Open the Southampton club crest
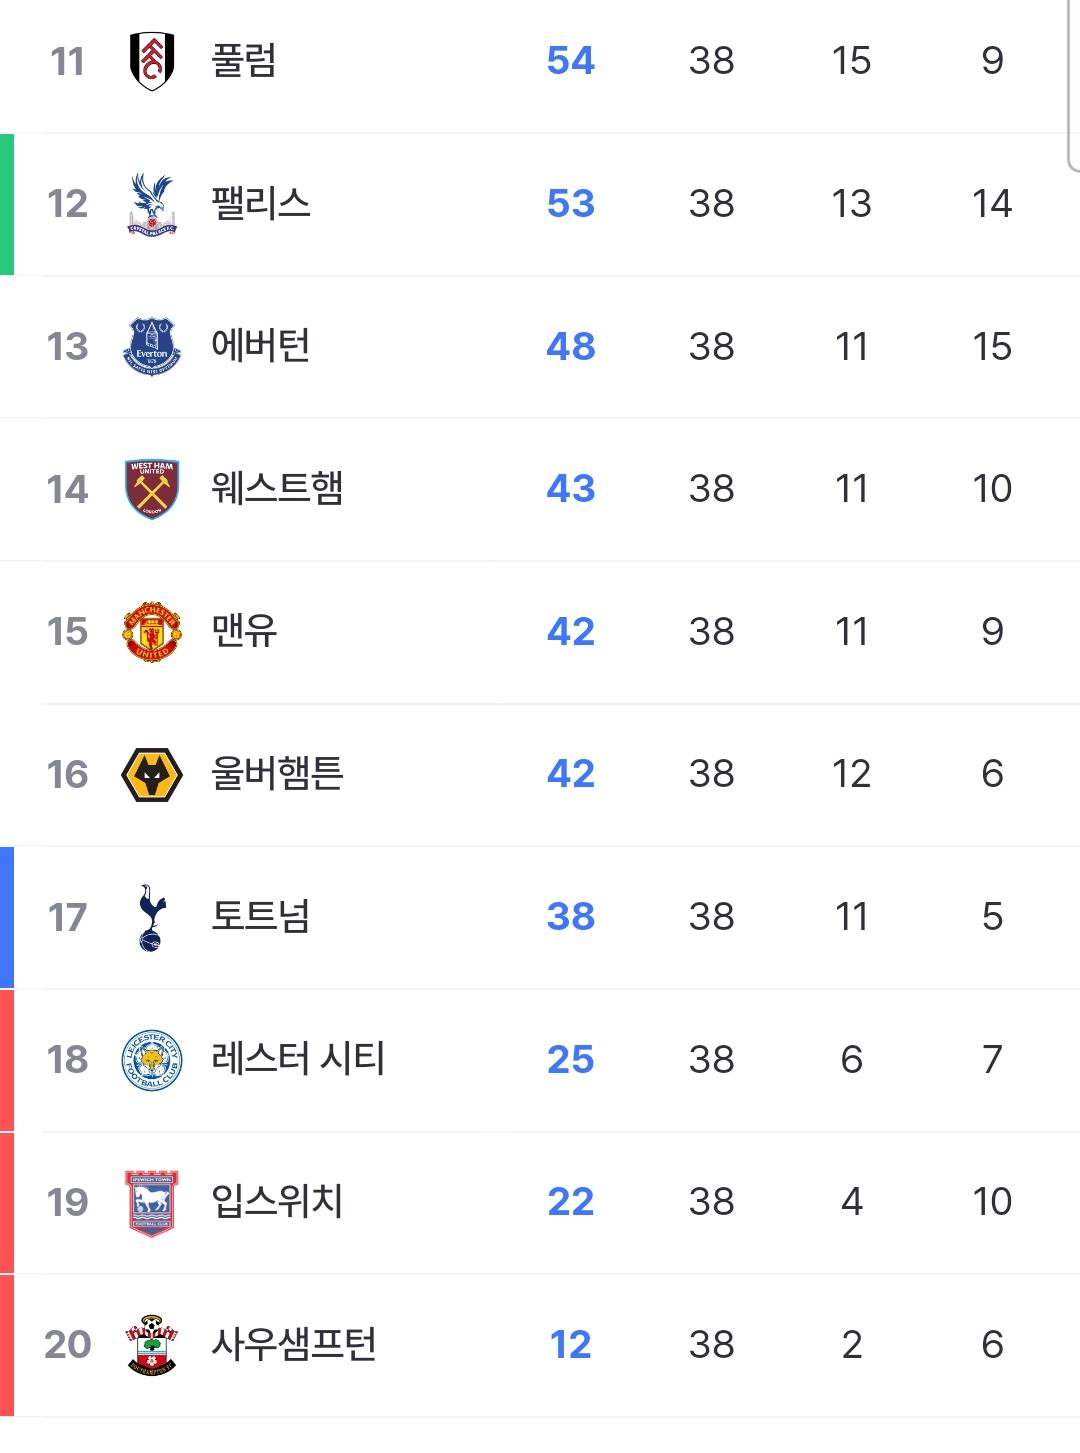1080x1453 pixels. pos(152,1345)
